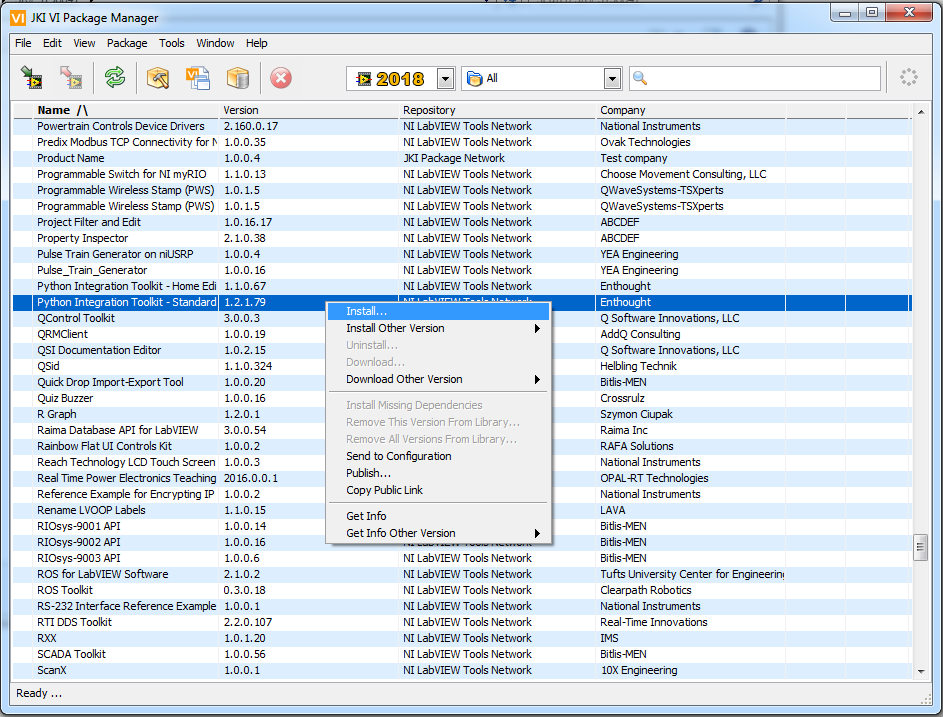Select the Powertrain Controls Device Drivers row
Screen dimensions: 943x717
462,126
